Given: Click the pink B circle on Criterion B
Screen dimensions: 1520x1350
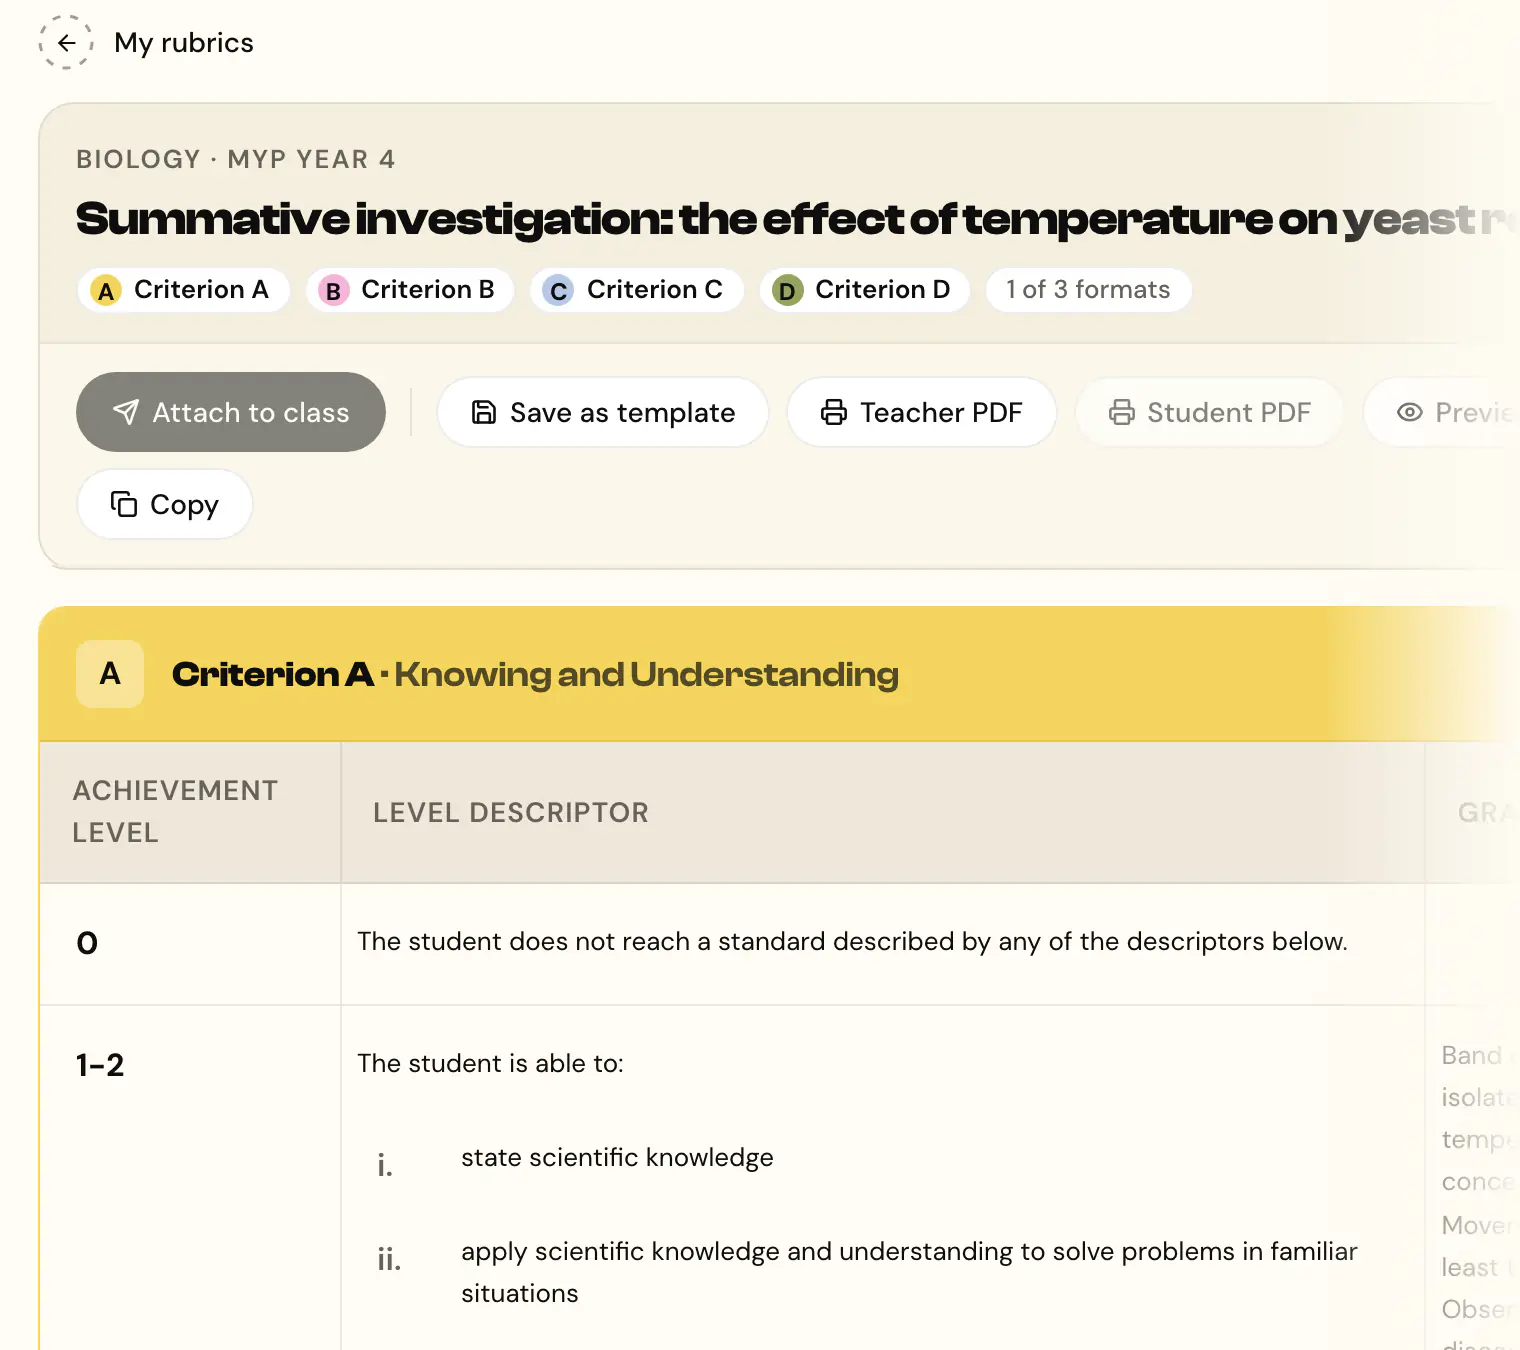Looking at the screenshot, I should click(333, 291).
